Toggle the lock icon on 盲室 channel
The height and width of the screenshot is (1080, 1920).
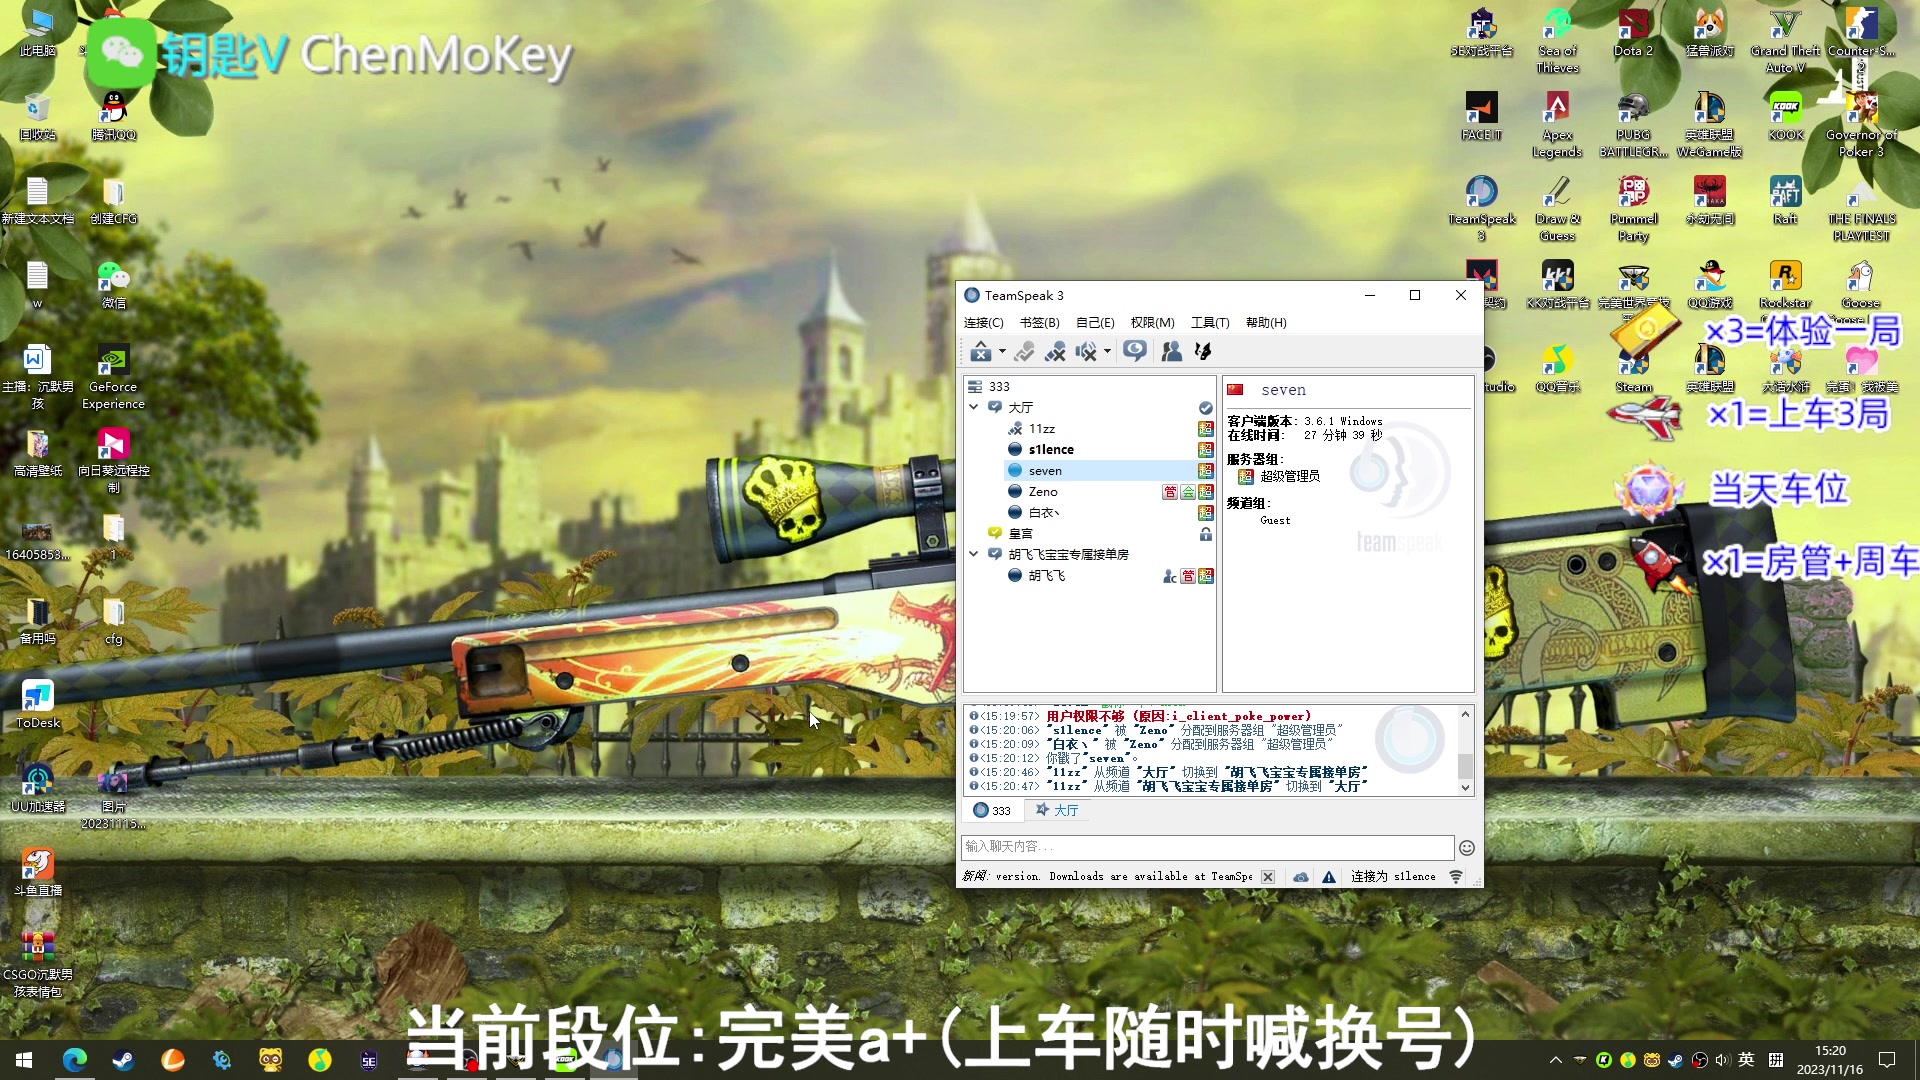(1205, 533)
